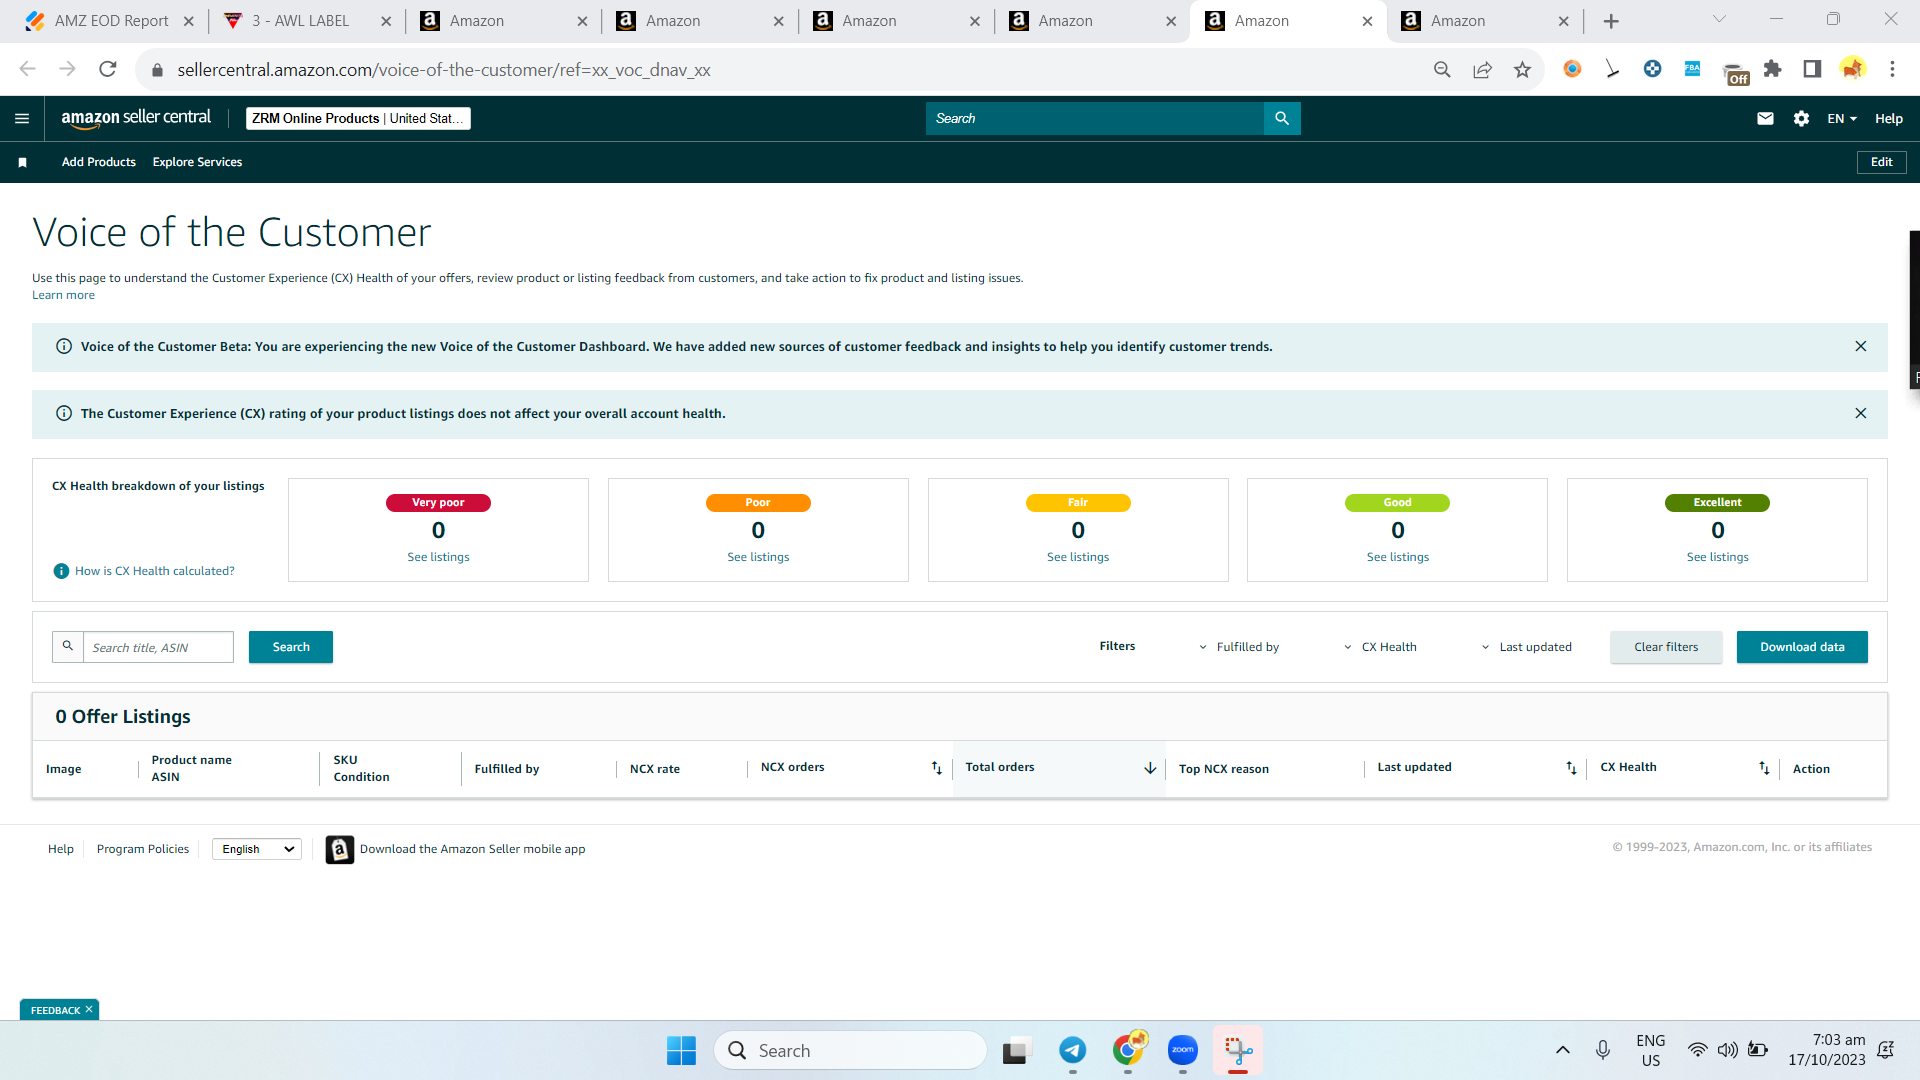
Task: Show hidden system tray icons
Action: click(1562, 1050)
